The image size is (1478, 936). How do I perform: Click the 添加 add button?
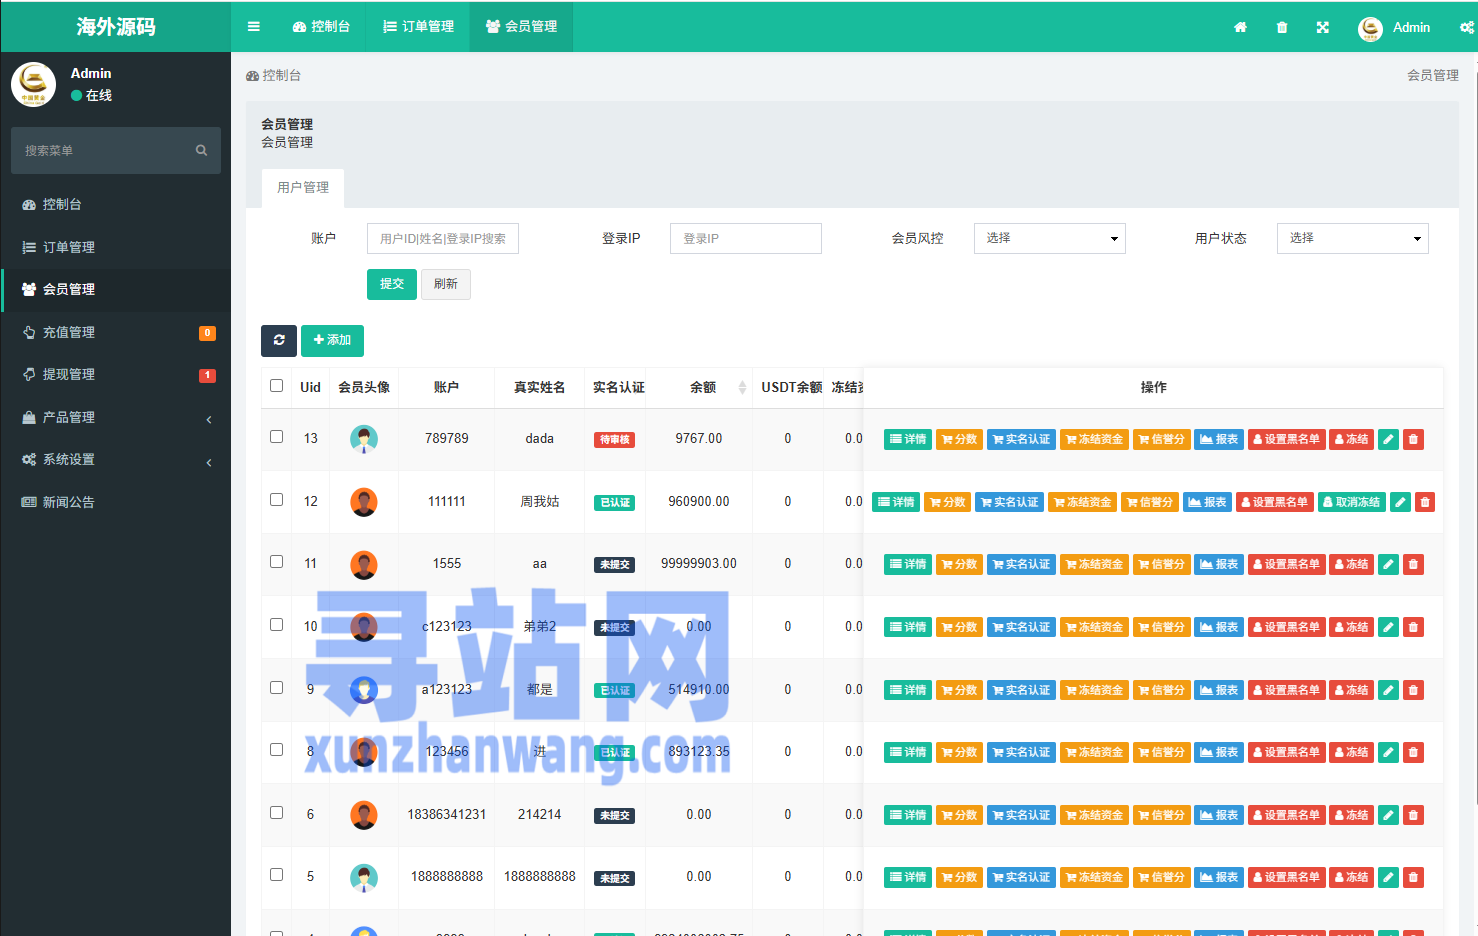[x=332, y=341]
